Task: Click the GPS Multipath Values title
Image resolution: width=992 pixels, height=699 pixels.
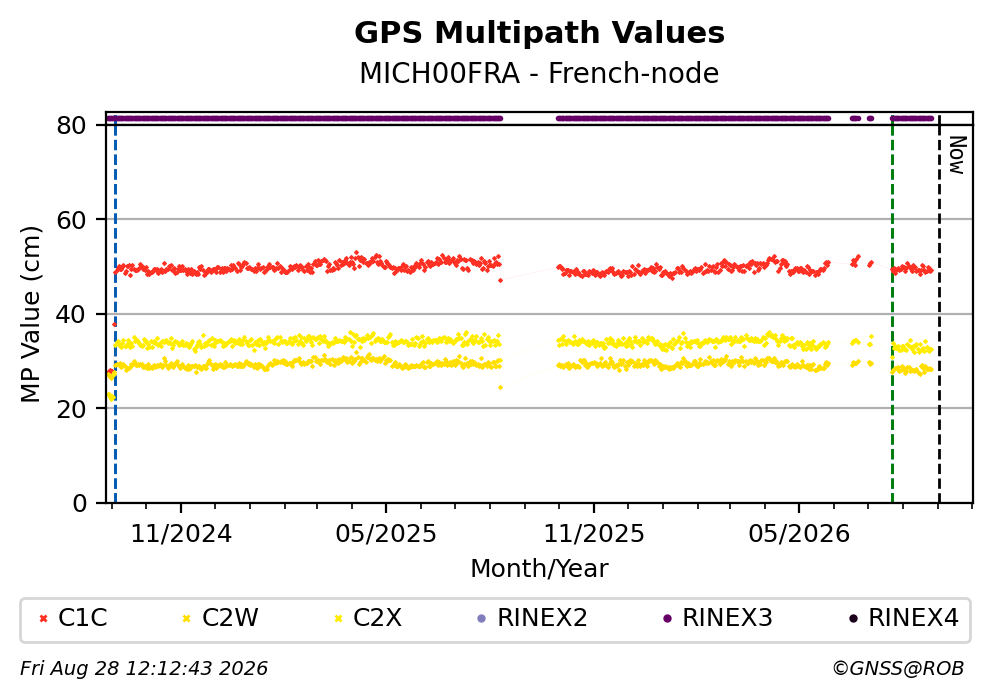Action: point(539,33)
